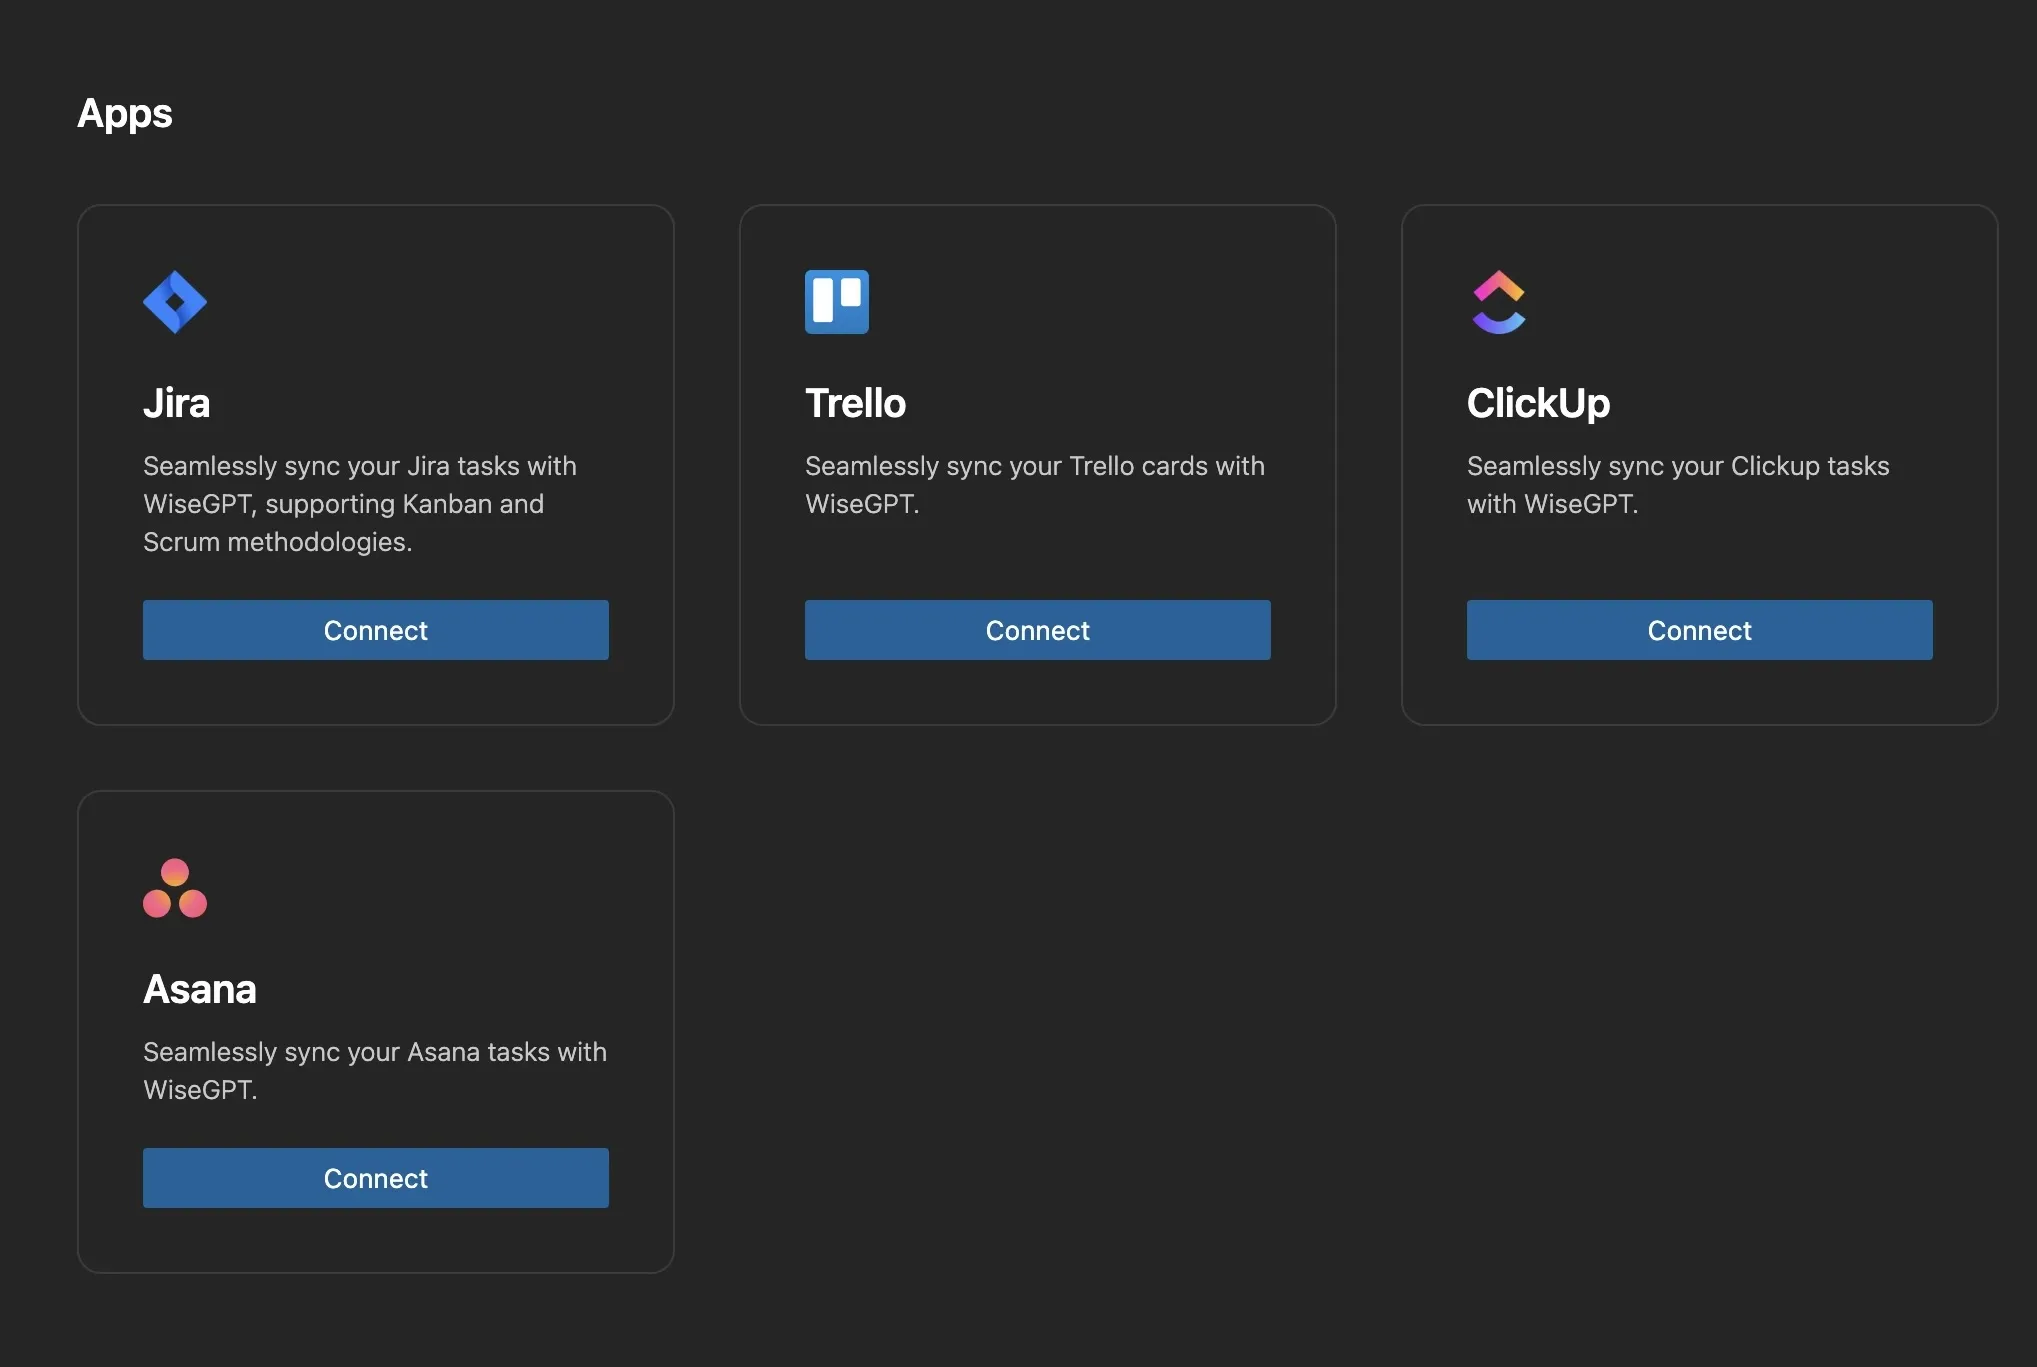This screenshot has height=1367, width=2037.
Task: Click the Jira description mentioning Kanban and Scrum
Action: click(360, 504)
